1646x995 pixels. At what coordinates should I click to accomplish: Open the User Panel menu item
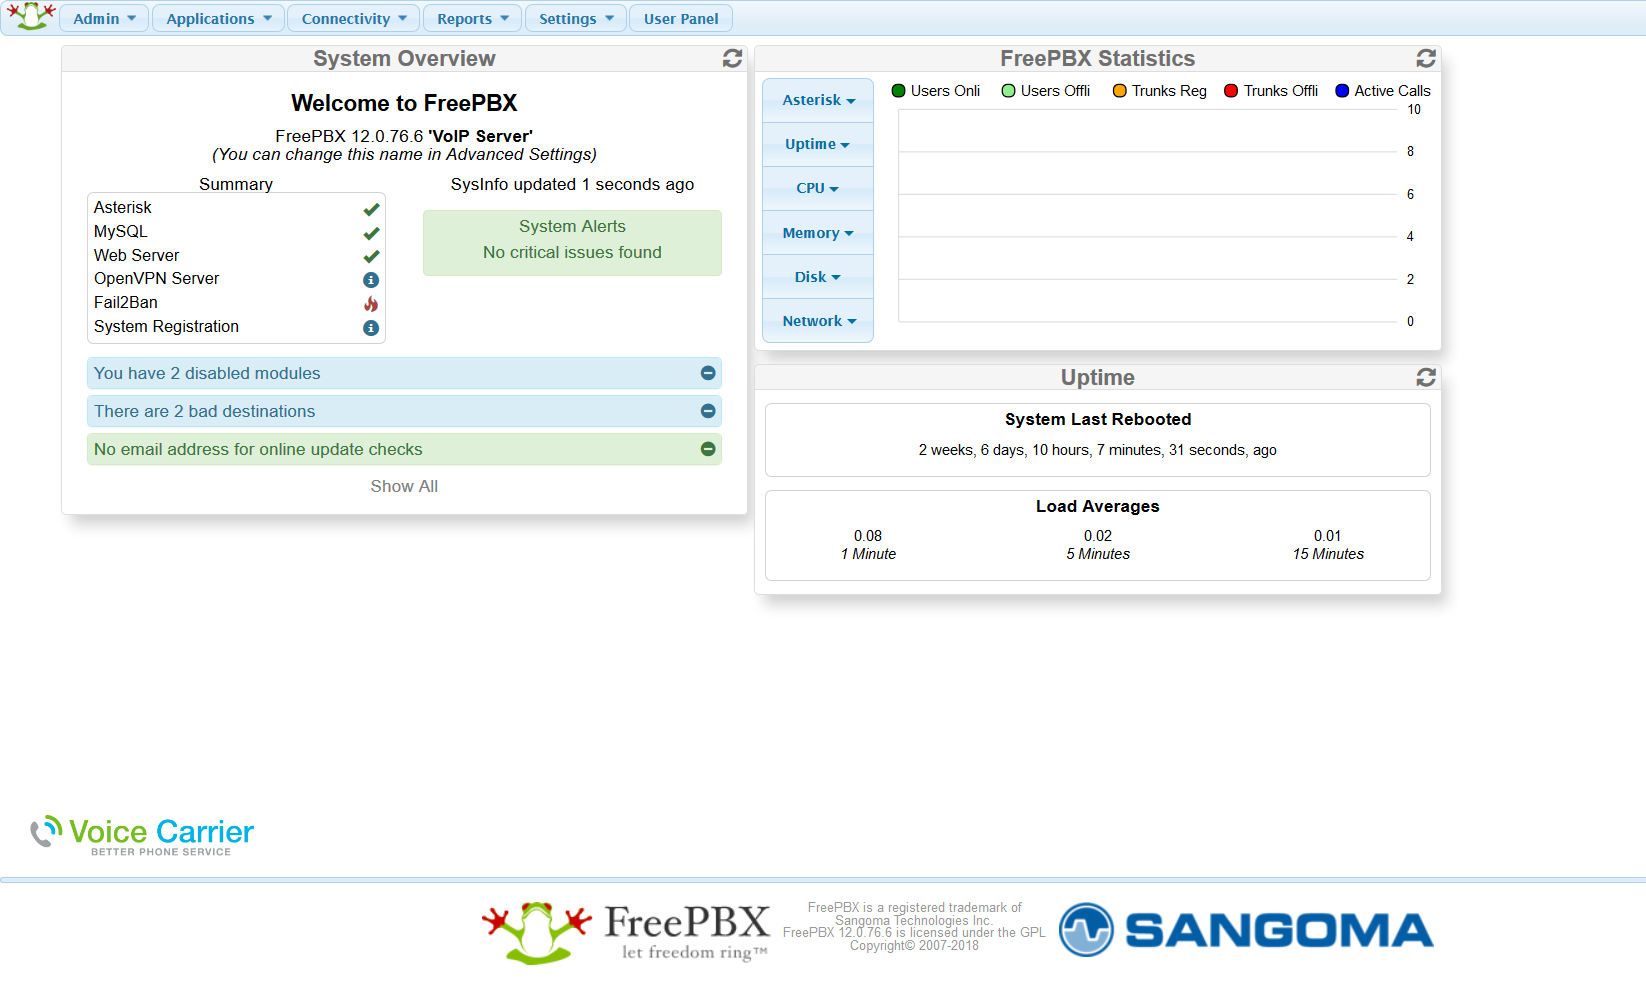pyautogui.click(x=681, y=18)
